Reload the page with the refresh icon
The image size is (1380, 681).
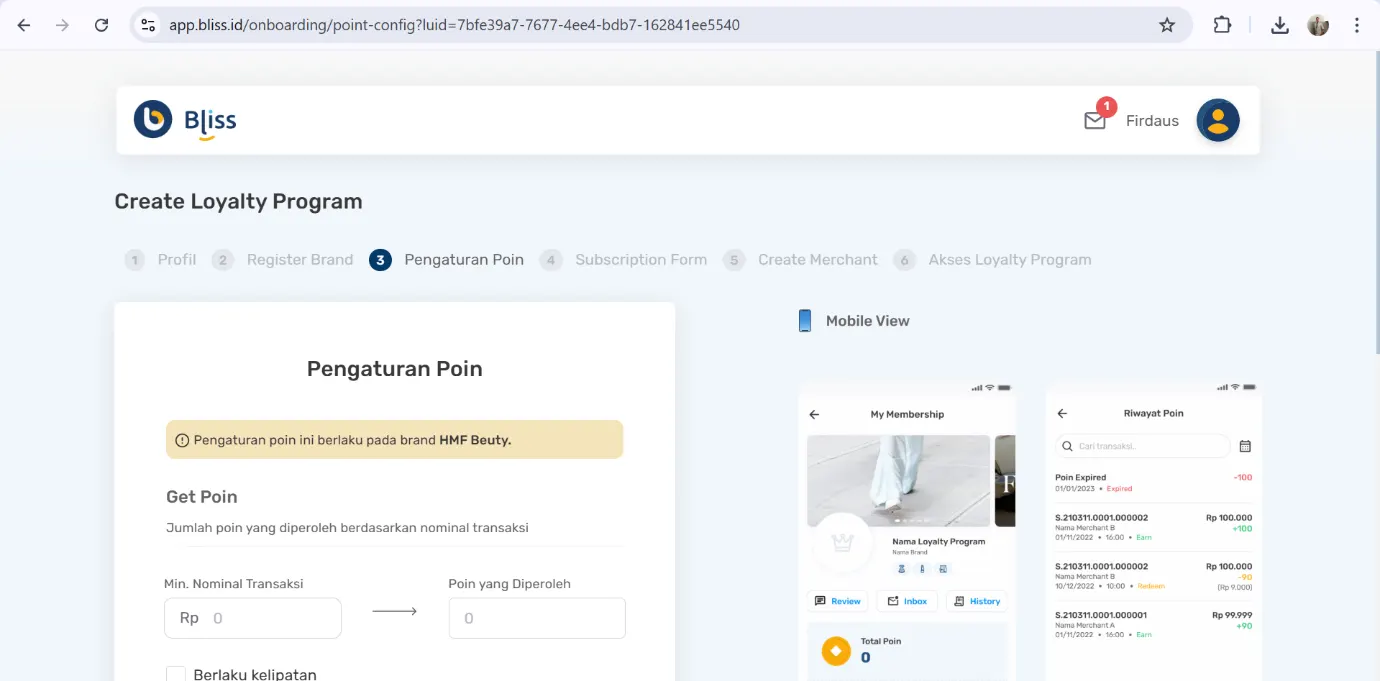101,25
